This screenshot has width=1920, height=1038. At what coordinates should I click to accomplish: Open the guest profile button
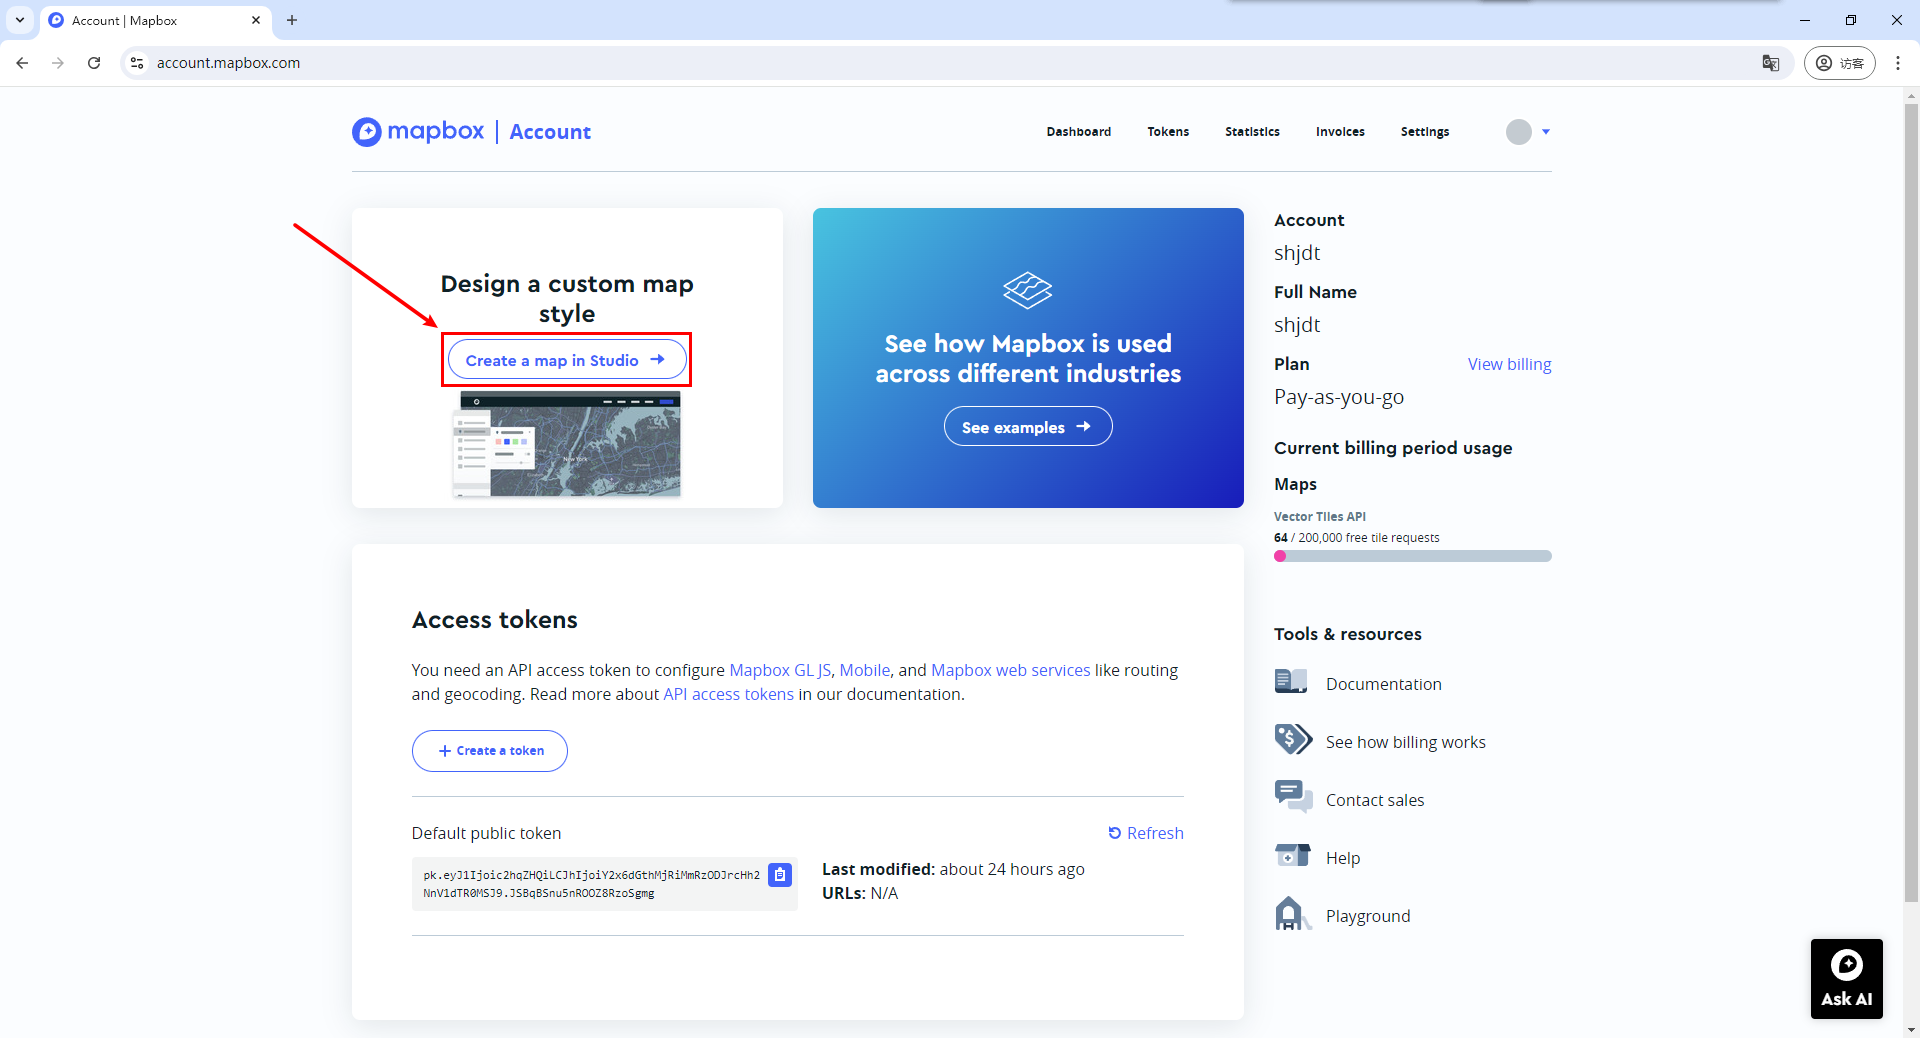1840,63
